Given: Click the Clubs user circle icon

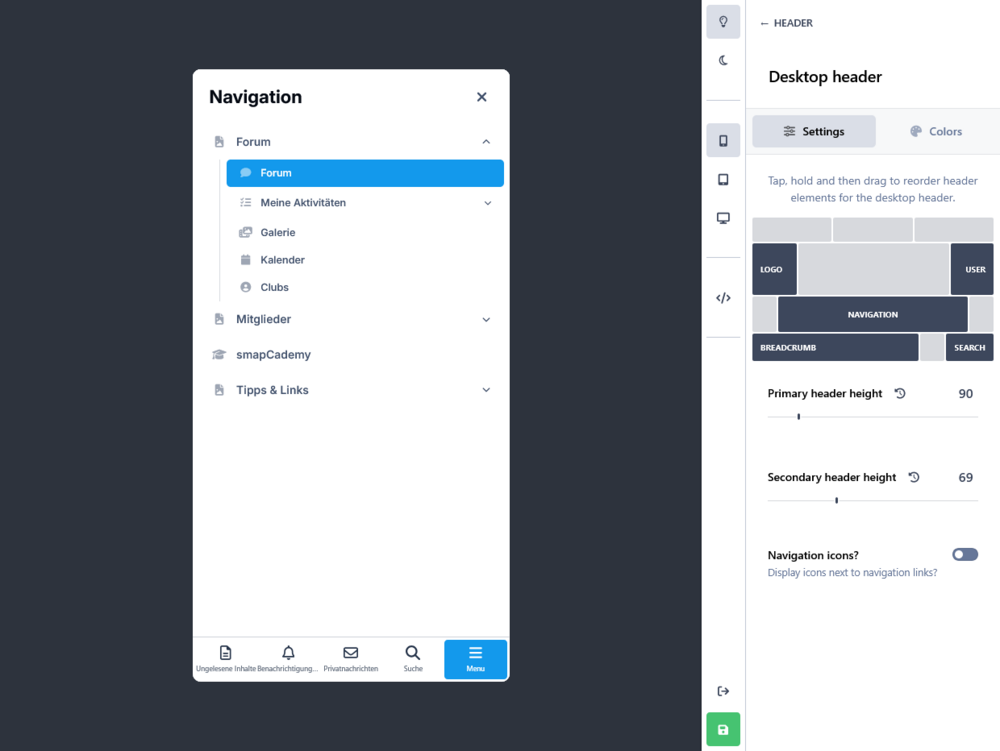Looking at the screenshot, I should pyautogui.click(x=245, y=287).
